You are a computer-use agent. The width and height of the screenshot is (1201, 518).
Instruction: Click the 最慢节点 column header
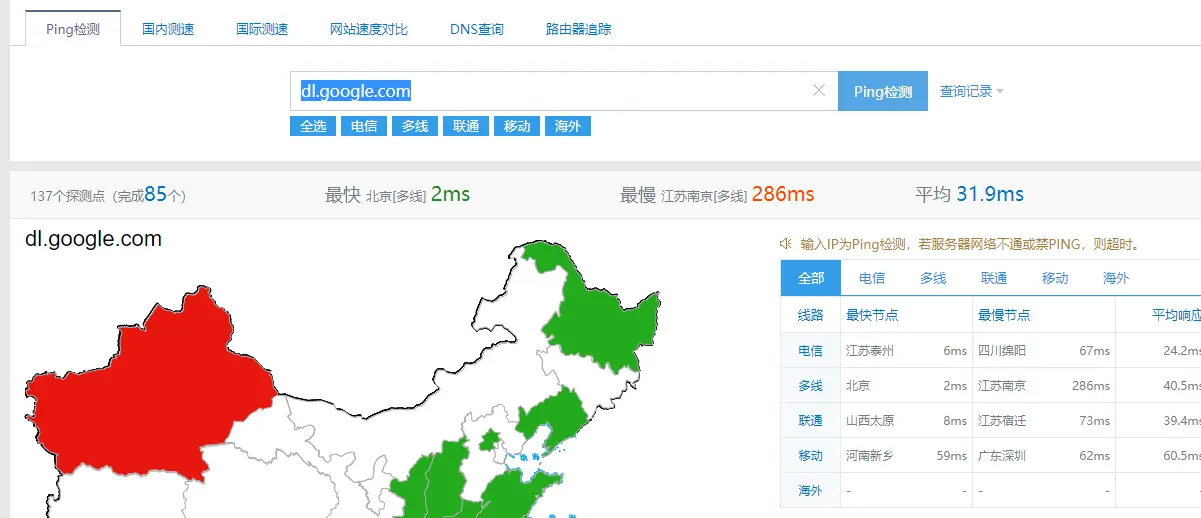pyautogui.click(x=1004, y=315)
